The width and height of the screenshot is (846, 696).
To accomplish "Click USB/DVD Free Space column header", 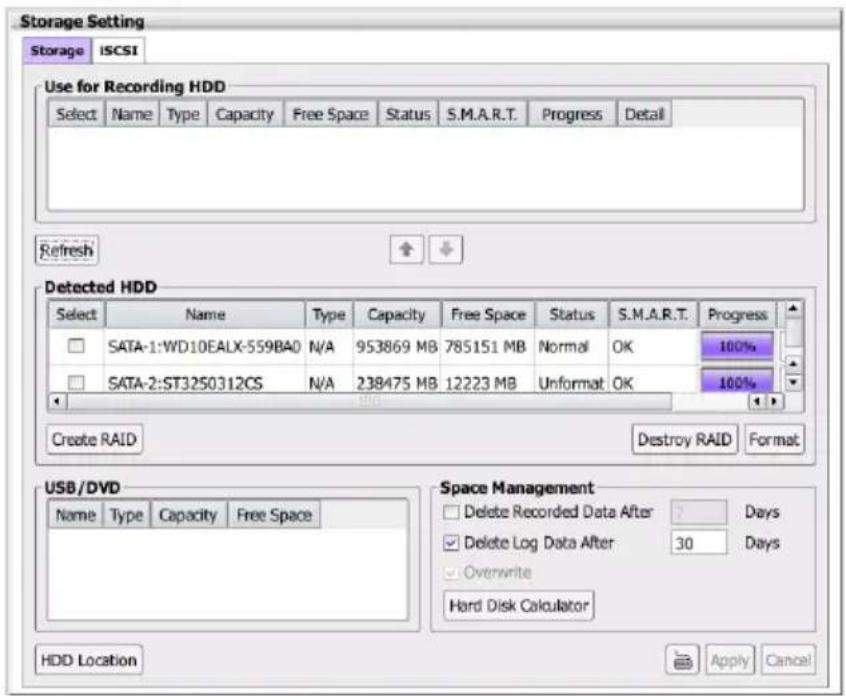I will (x=274, y=515).
